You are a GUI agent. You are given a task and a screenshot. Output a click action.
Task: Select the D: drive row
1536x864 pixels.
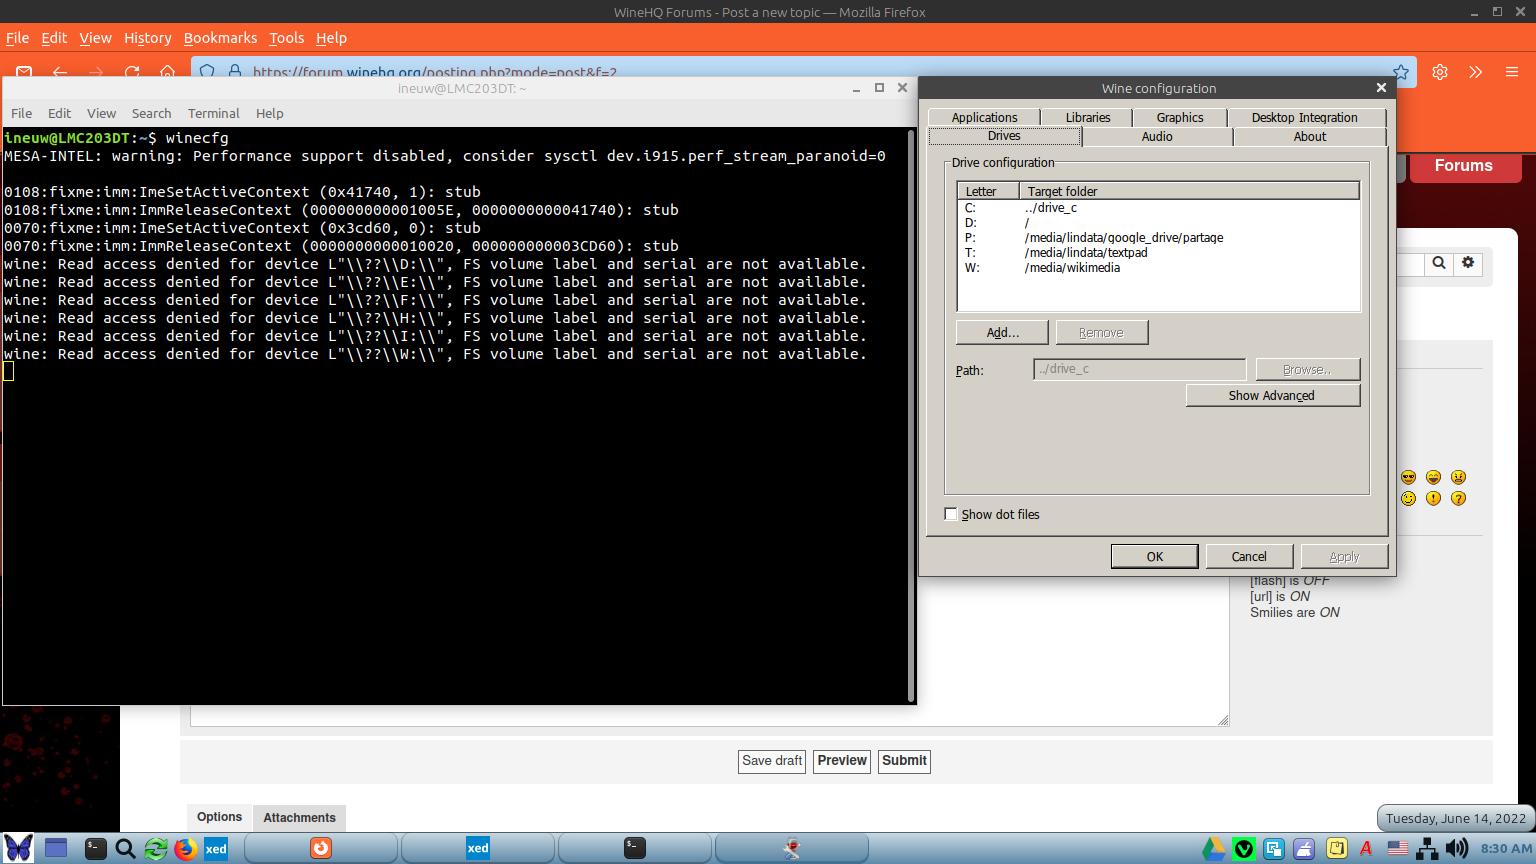[x=1158, y=223]
